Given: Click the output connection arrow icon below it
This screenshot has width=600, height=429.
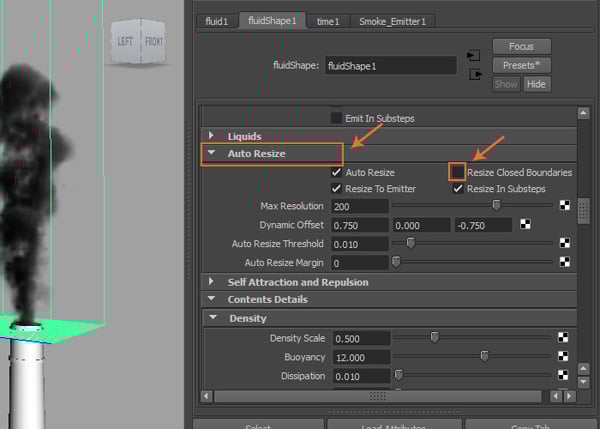Looking at the screenshot, I should 476,74.
